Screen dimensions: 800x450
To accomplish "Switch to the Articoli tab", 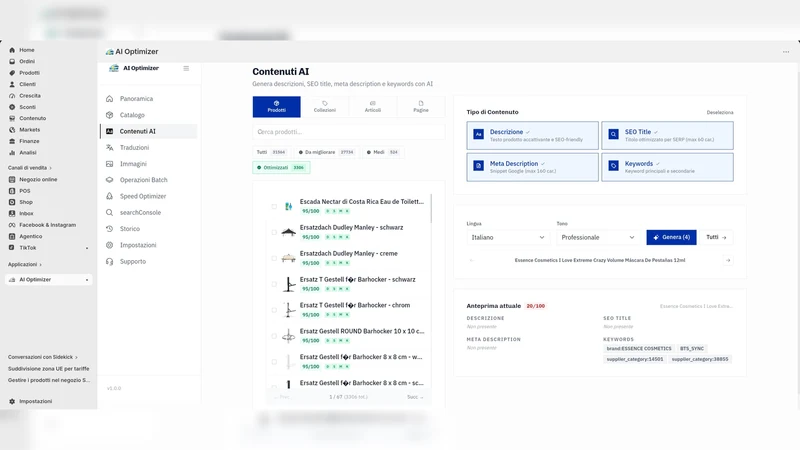I will tap(372, 107).
